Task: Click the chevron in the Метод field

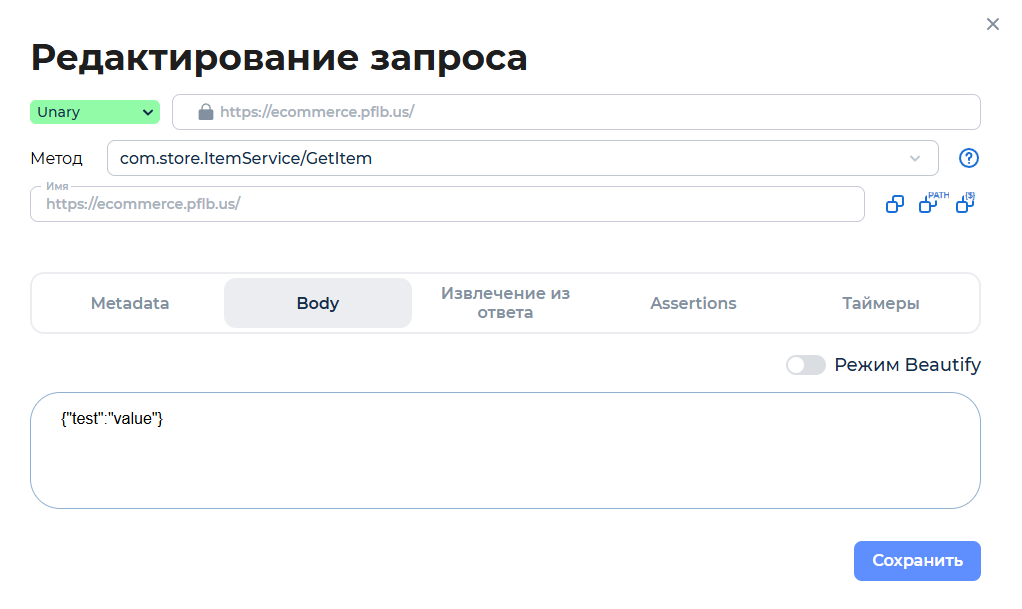Action: click(915, 157)
